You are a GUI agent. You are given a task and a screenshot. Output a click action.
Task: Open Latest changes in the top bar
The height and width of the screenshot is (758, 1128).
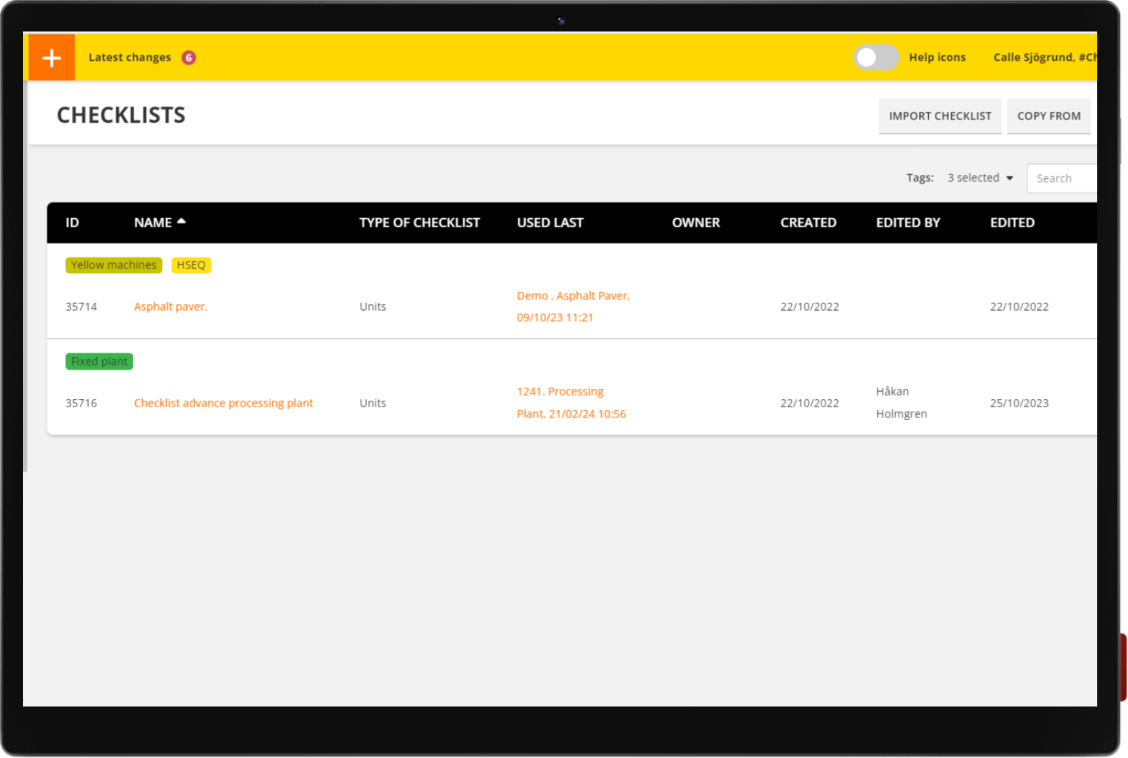tap(130, 58)
